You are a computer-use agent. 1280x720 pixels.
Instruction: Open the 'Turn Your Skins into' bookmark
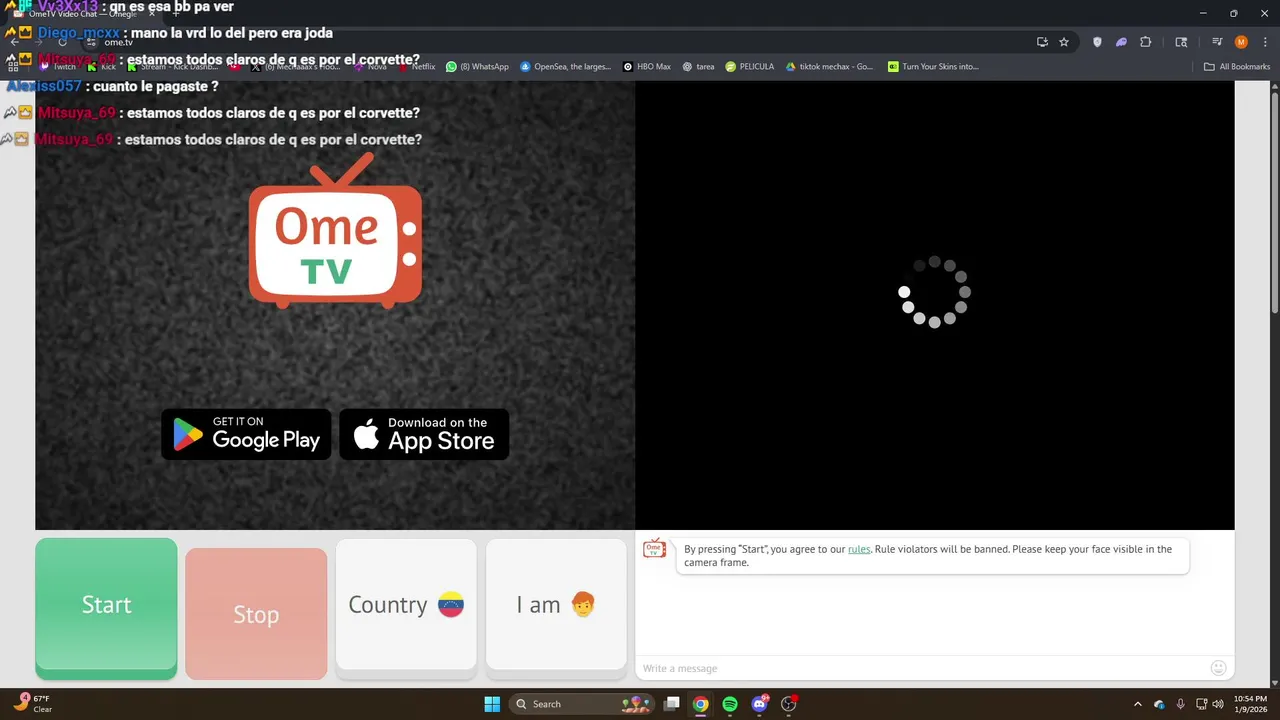pos(933,67)
